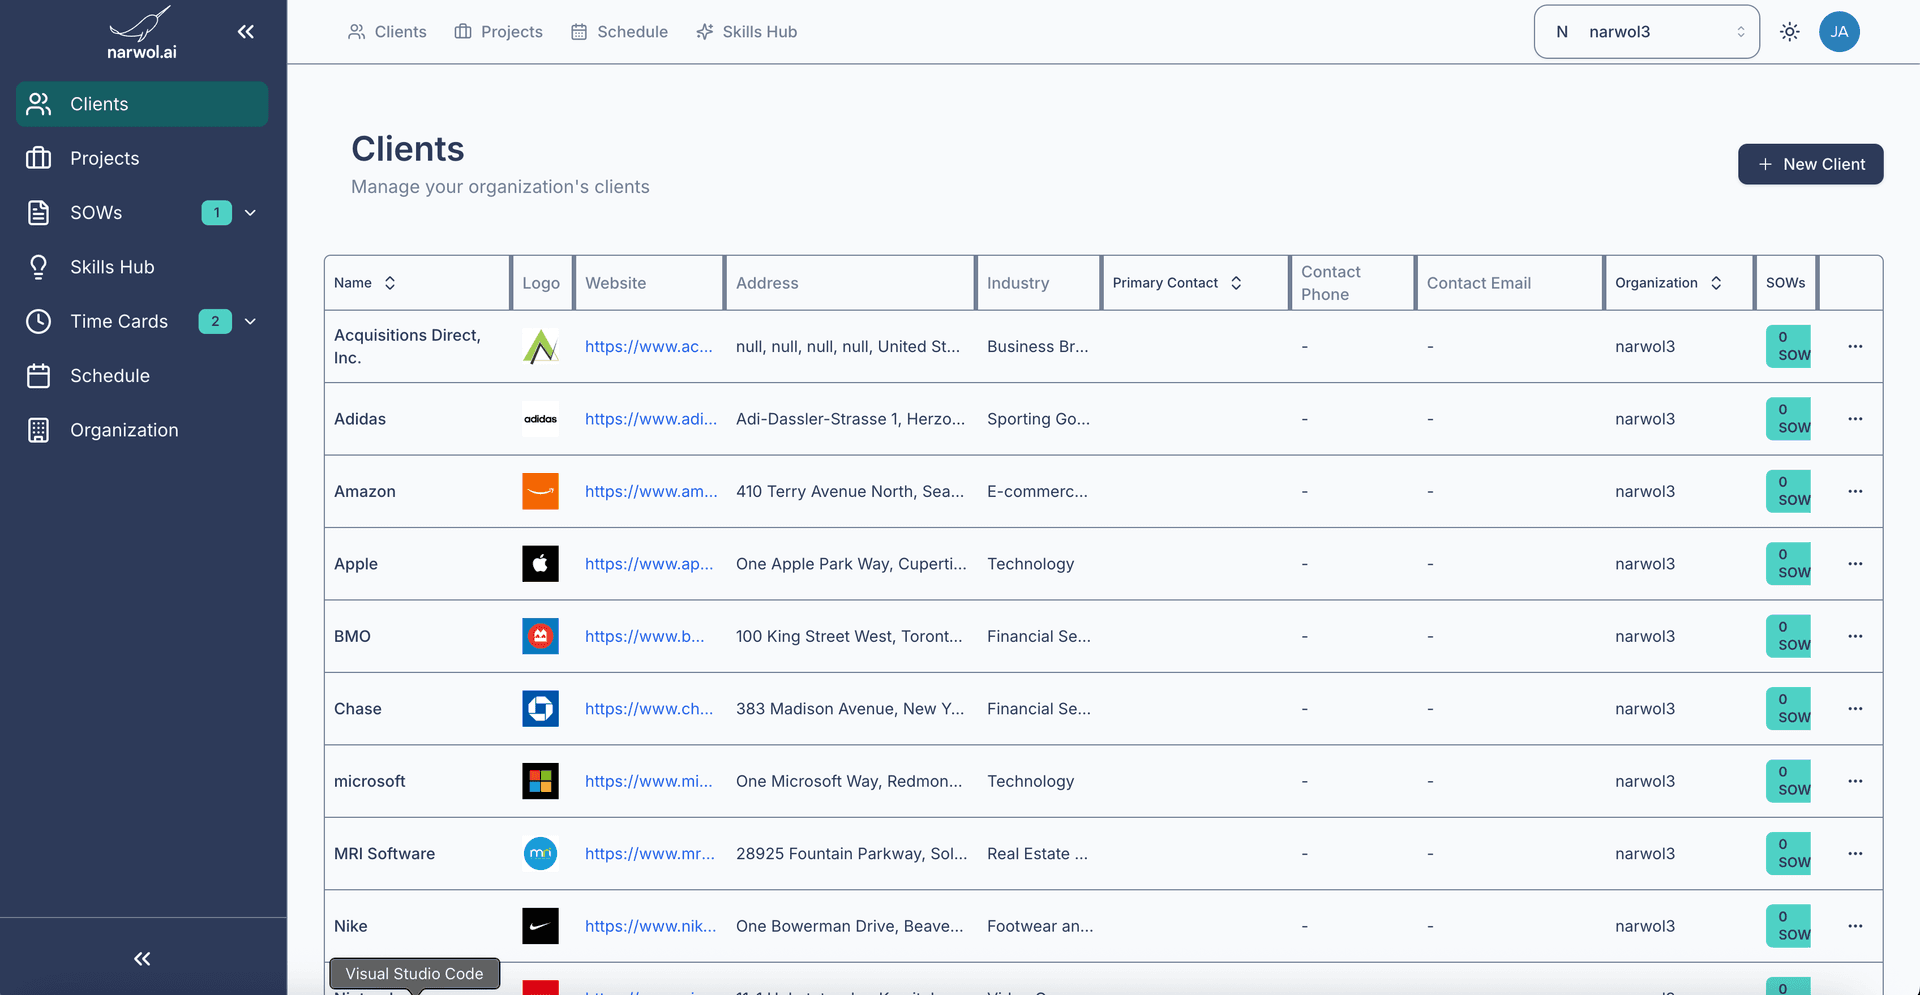Open Acquisitions Direct website link
Image resolution: width=1920 pixels, height=995 pixels.
(x=649, y=346)
